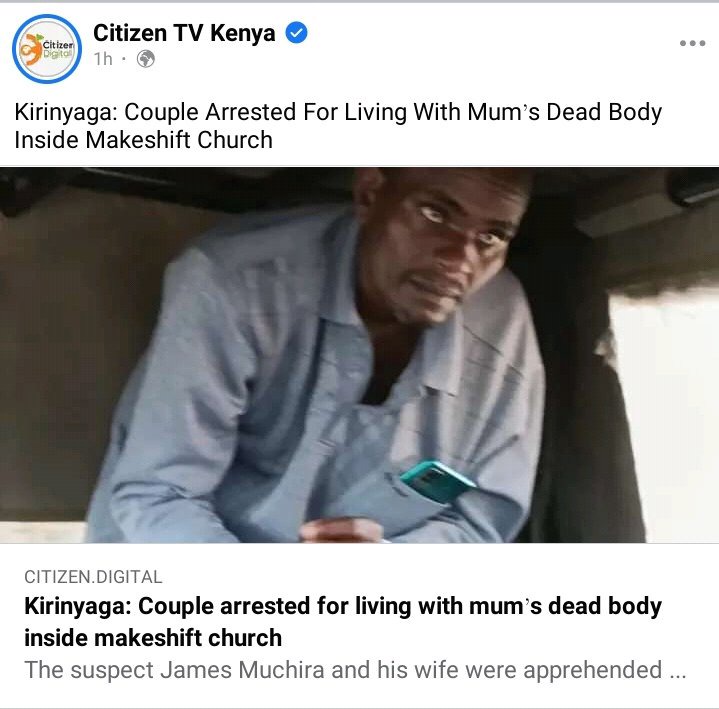Click the James Muchira description snippet
The image size is (719, 709).
(x=355, y=670)
